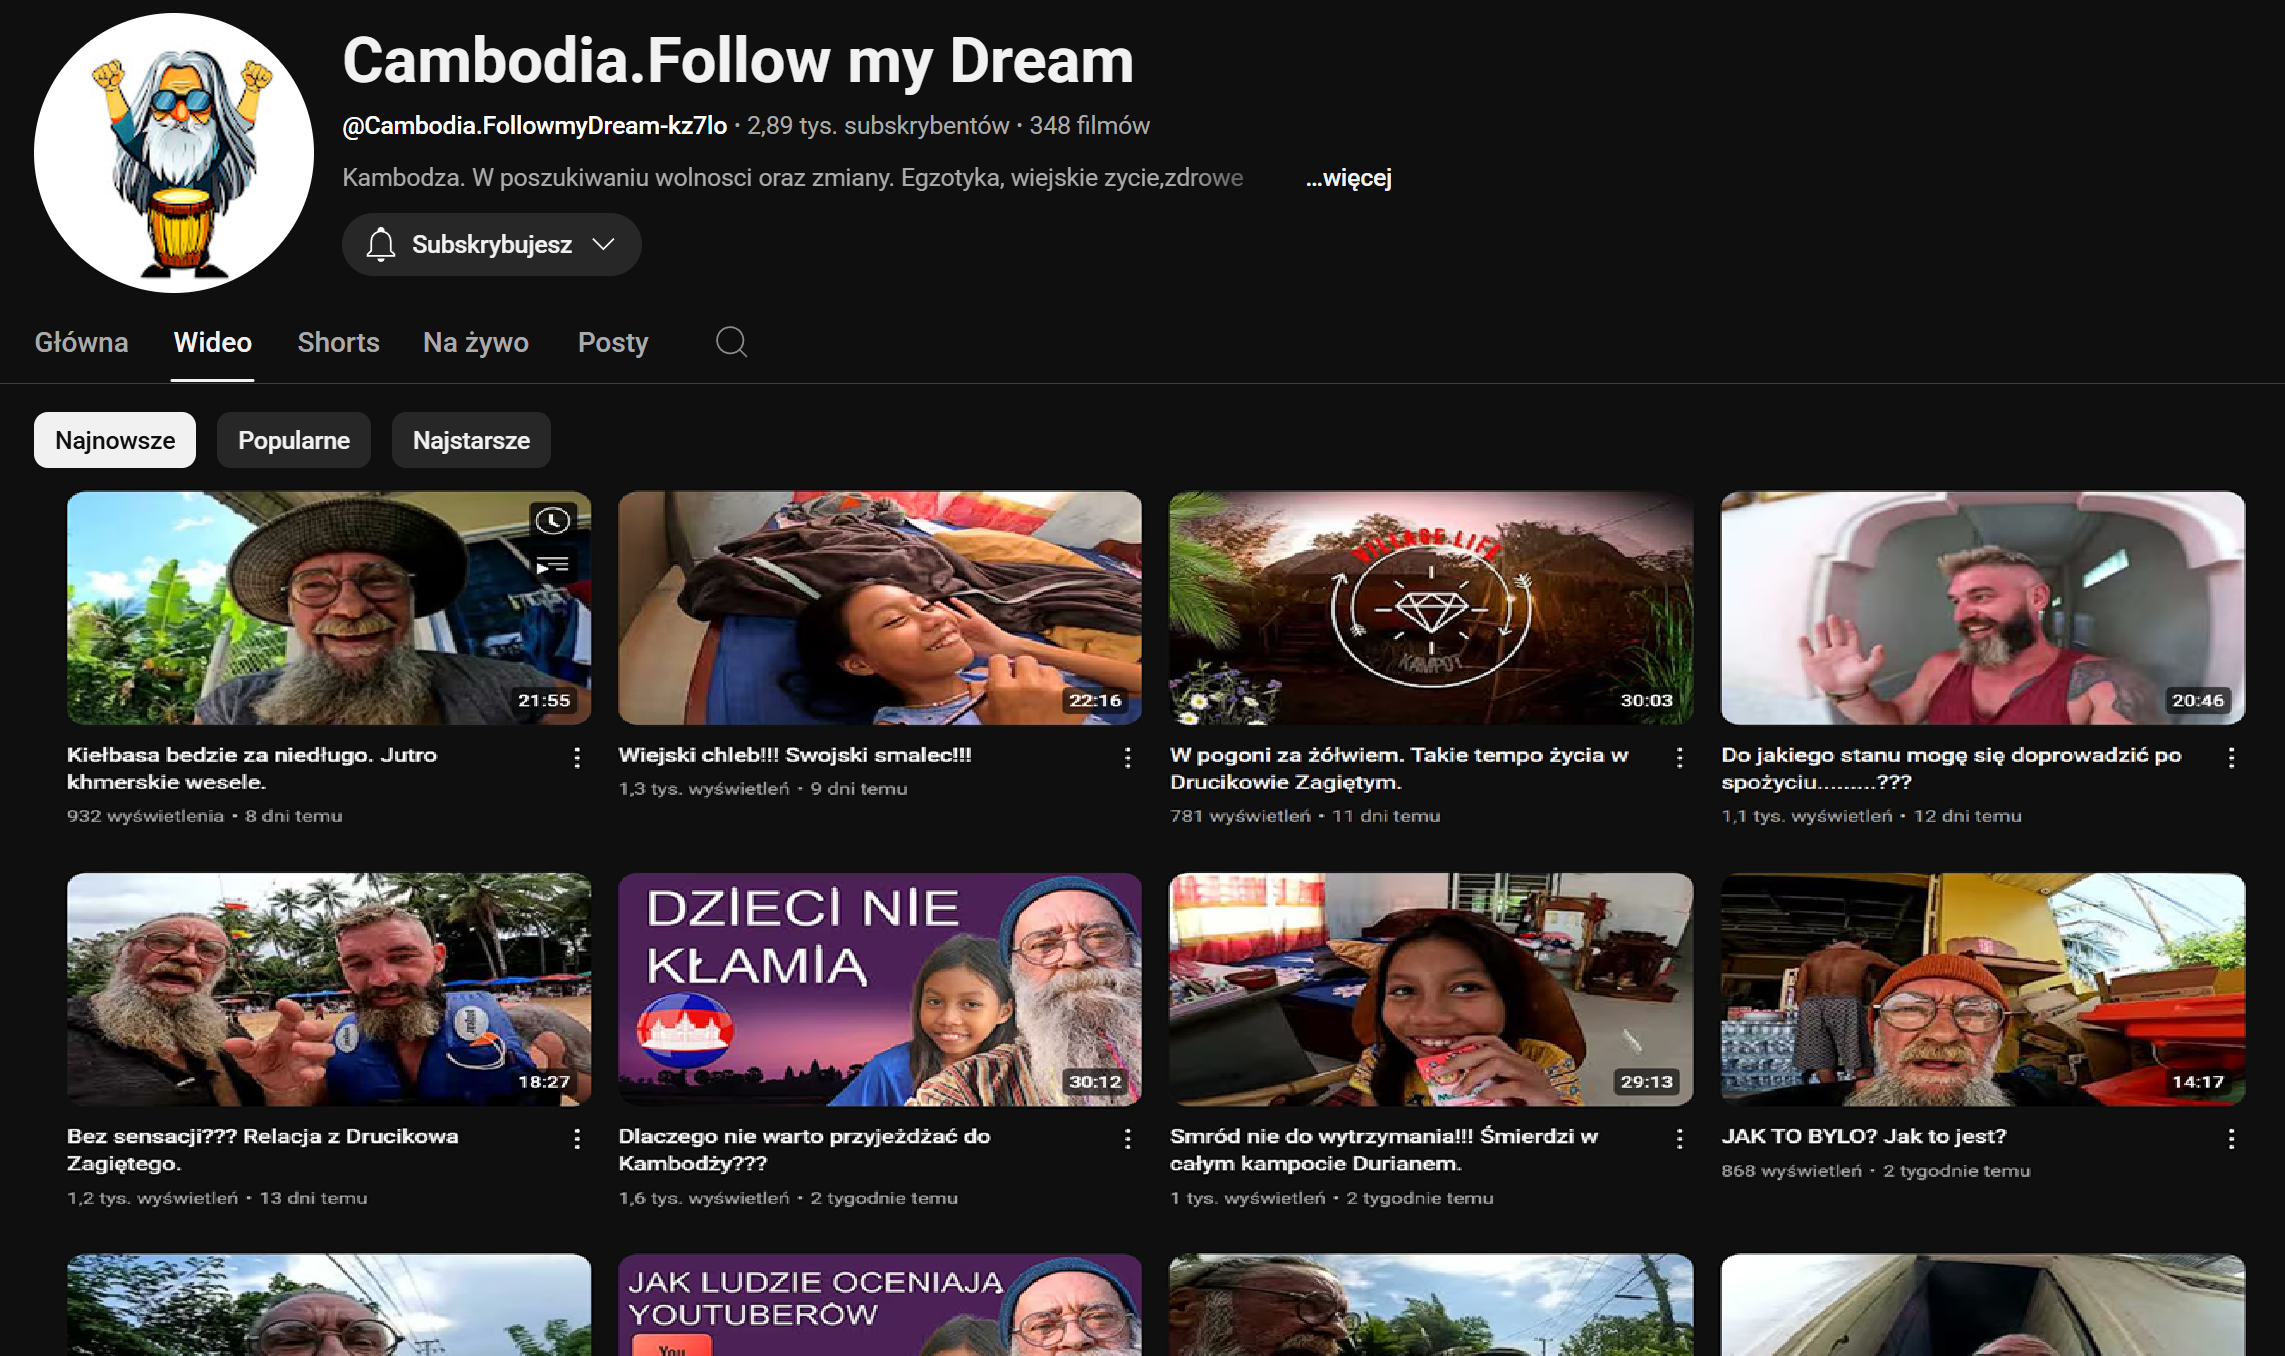Select the Najnowsze sort chip
This screenshot has width=2285, height=1356.
(115, 440)
